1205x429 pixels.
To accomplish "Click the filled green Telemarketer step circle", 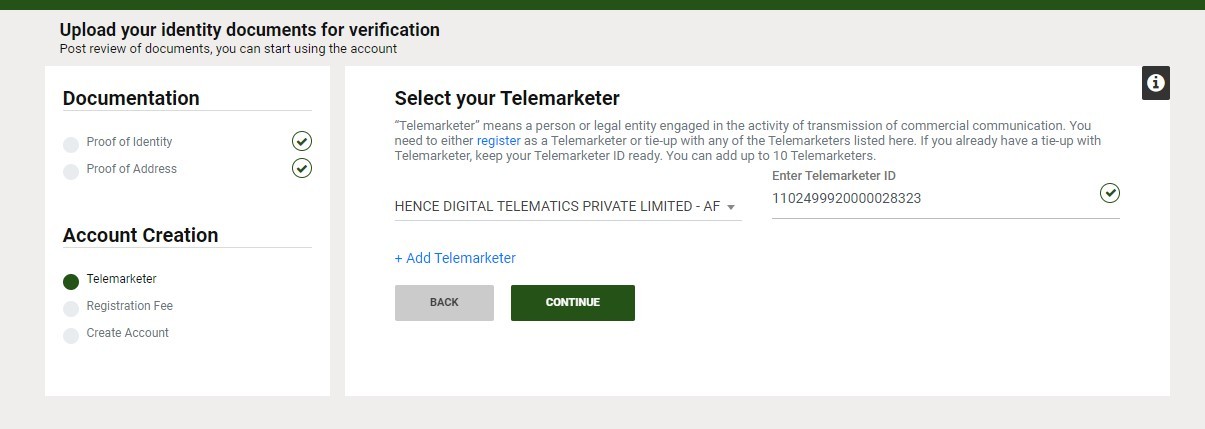I will [x=71, y=281].
